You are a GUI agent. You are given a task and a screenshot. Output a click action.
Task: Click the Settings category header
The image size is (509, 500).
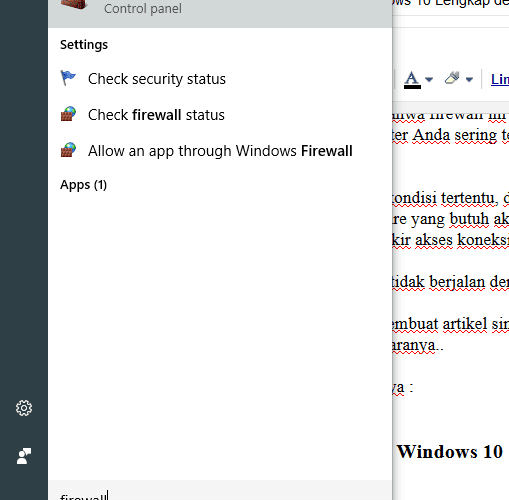(84, 45)
